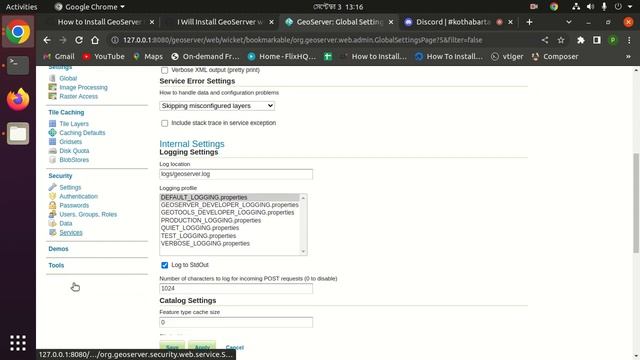Open Chrome tab search chevron
640x360 pixels.
[569, 22]
